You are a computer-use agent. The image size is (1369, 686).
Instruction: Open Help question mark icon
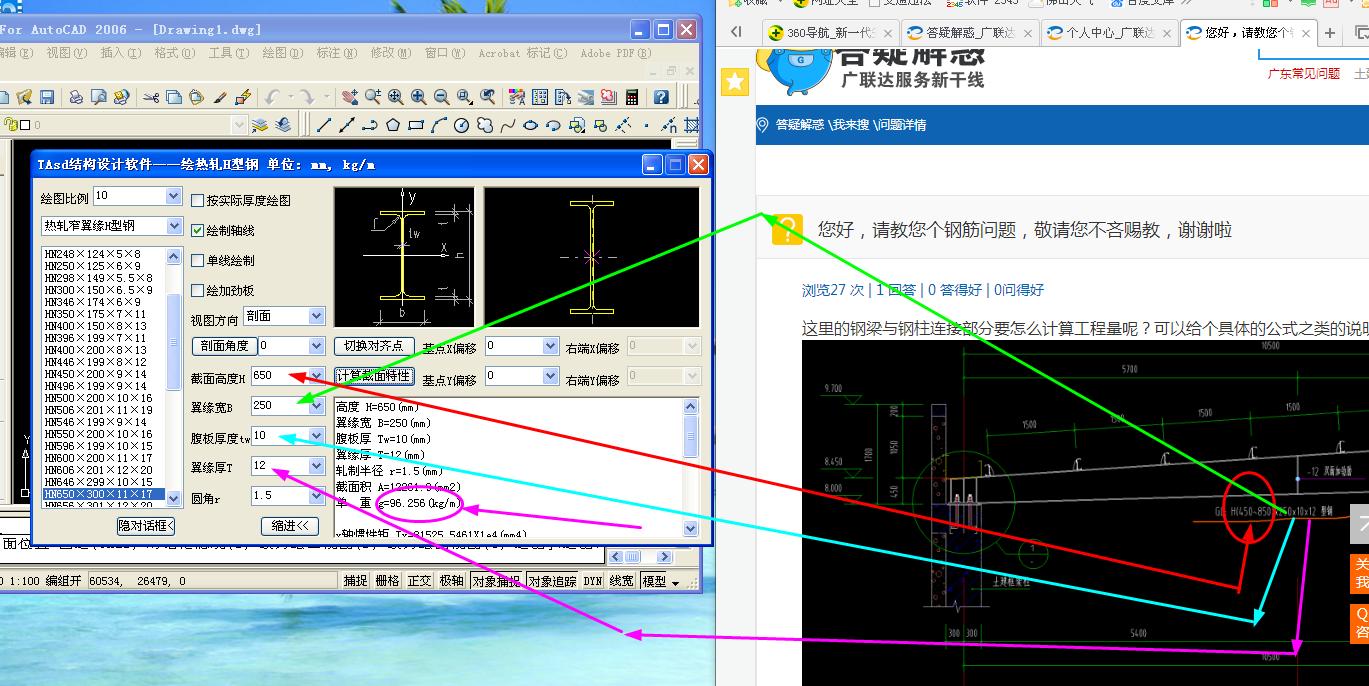[x=661, y=97]
